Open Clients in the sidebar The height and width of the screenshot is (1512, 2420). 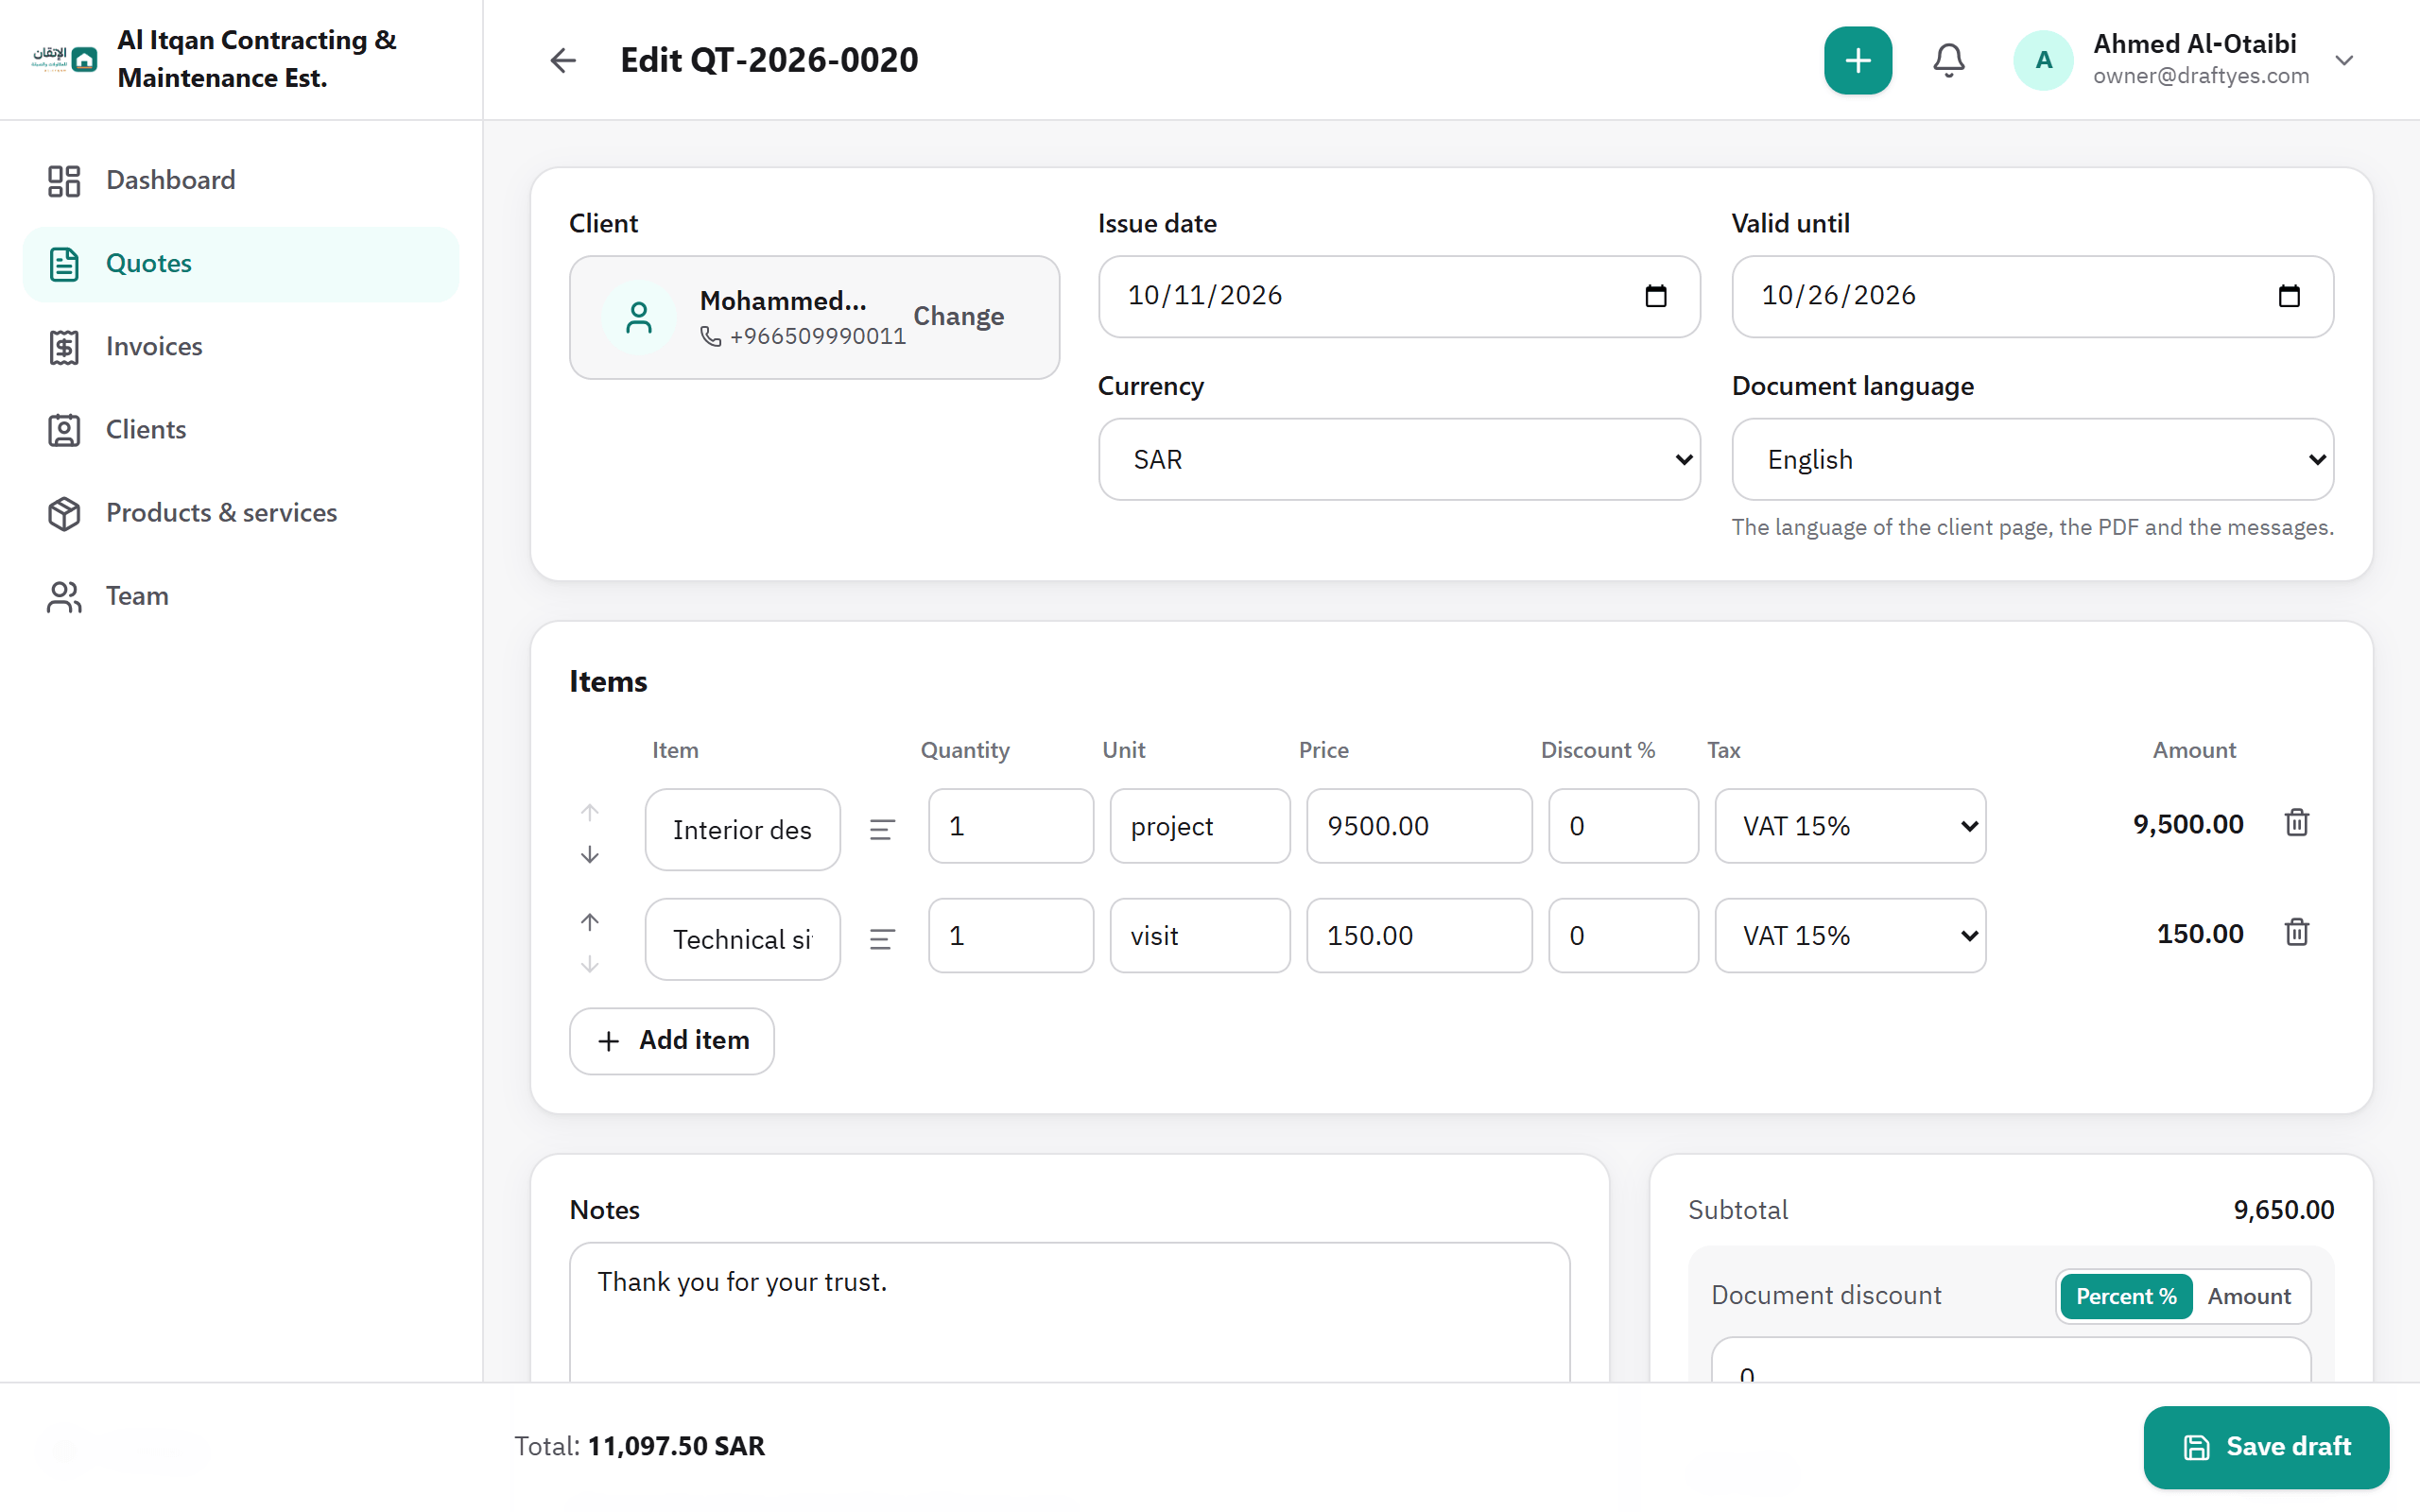click(240, 430)
